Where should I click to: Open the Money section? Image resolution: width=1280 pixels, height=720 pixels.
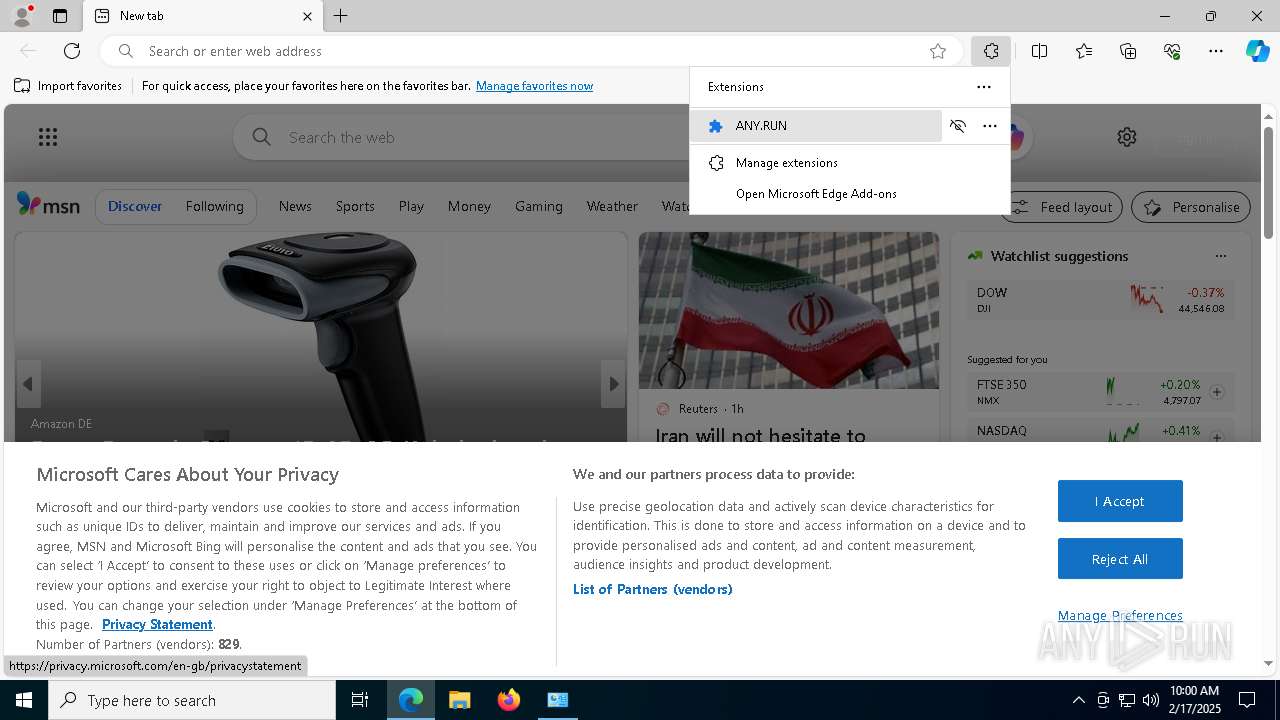469,206
